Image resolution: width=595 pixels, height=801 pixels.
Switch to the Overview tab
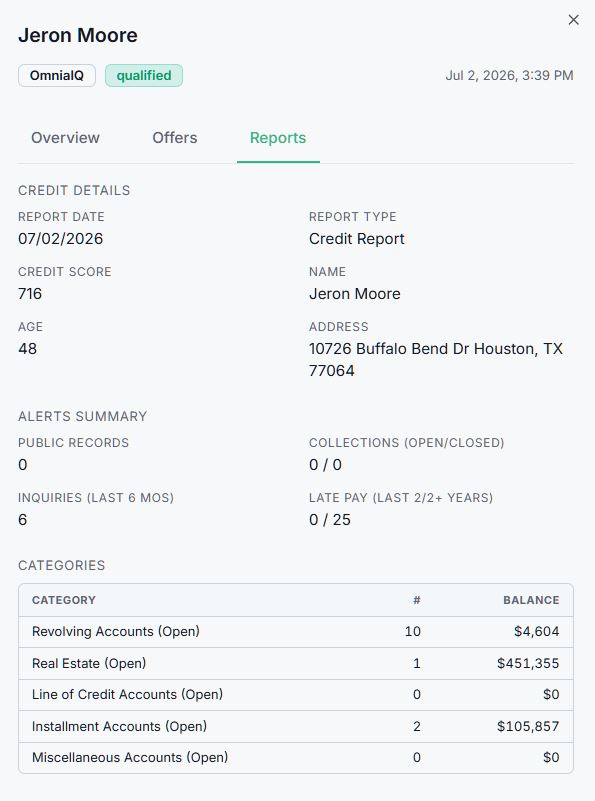point(65,138)
